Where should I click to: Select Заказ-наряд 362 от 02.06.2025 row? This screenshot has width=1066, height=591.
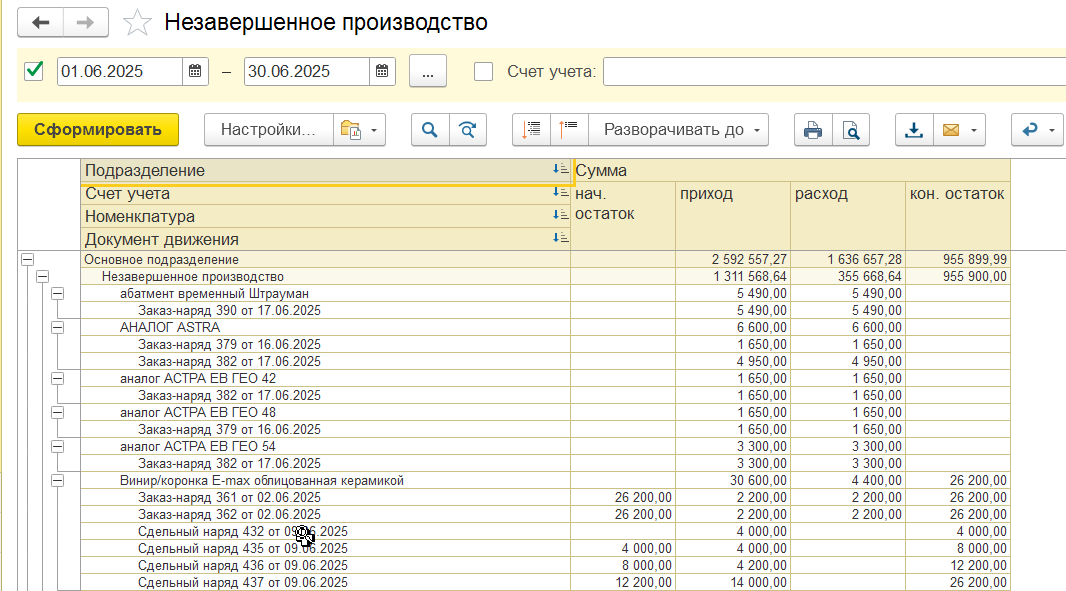326,515
